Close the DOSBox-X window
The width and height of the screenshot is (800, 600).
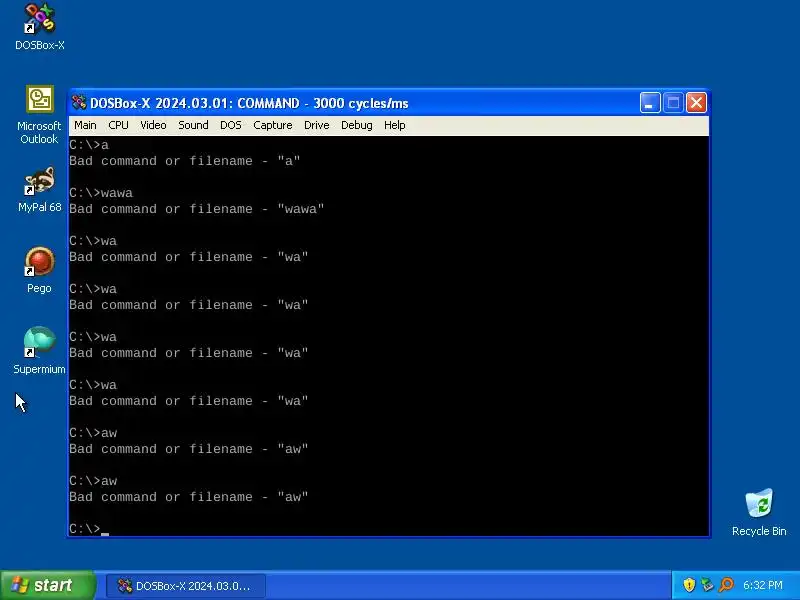point(696,103)
